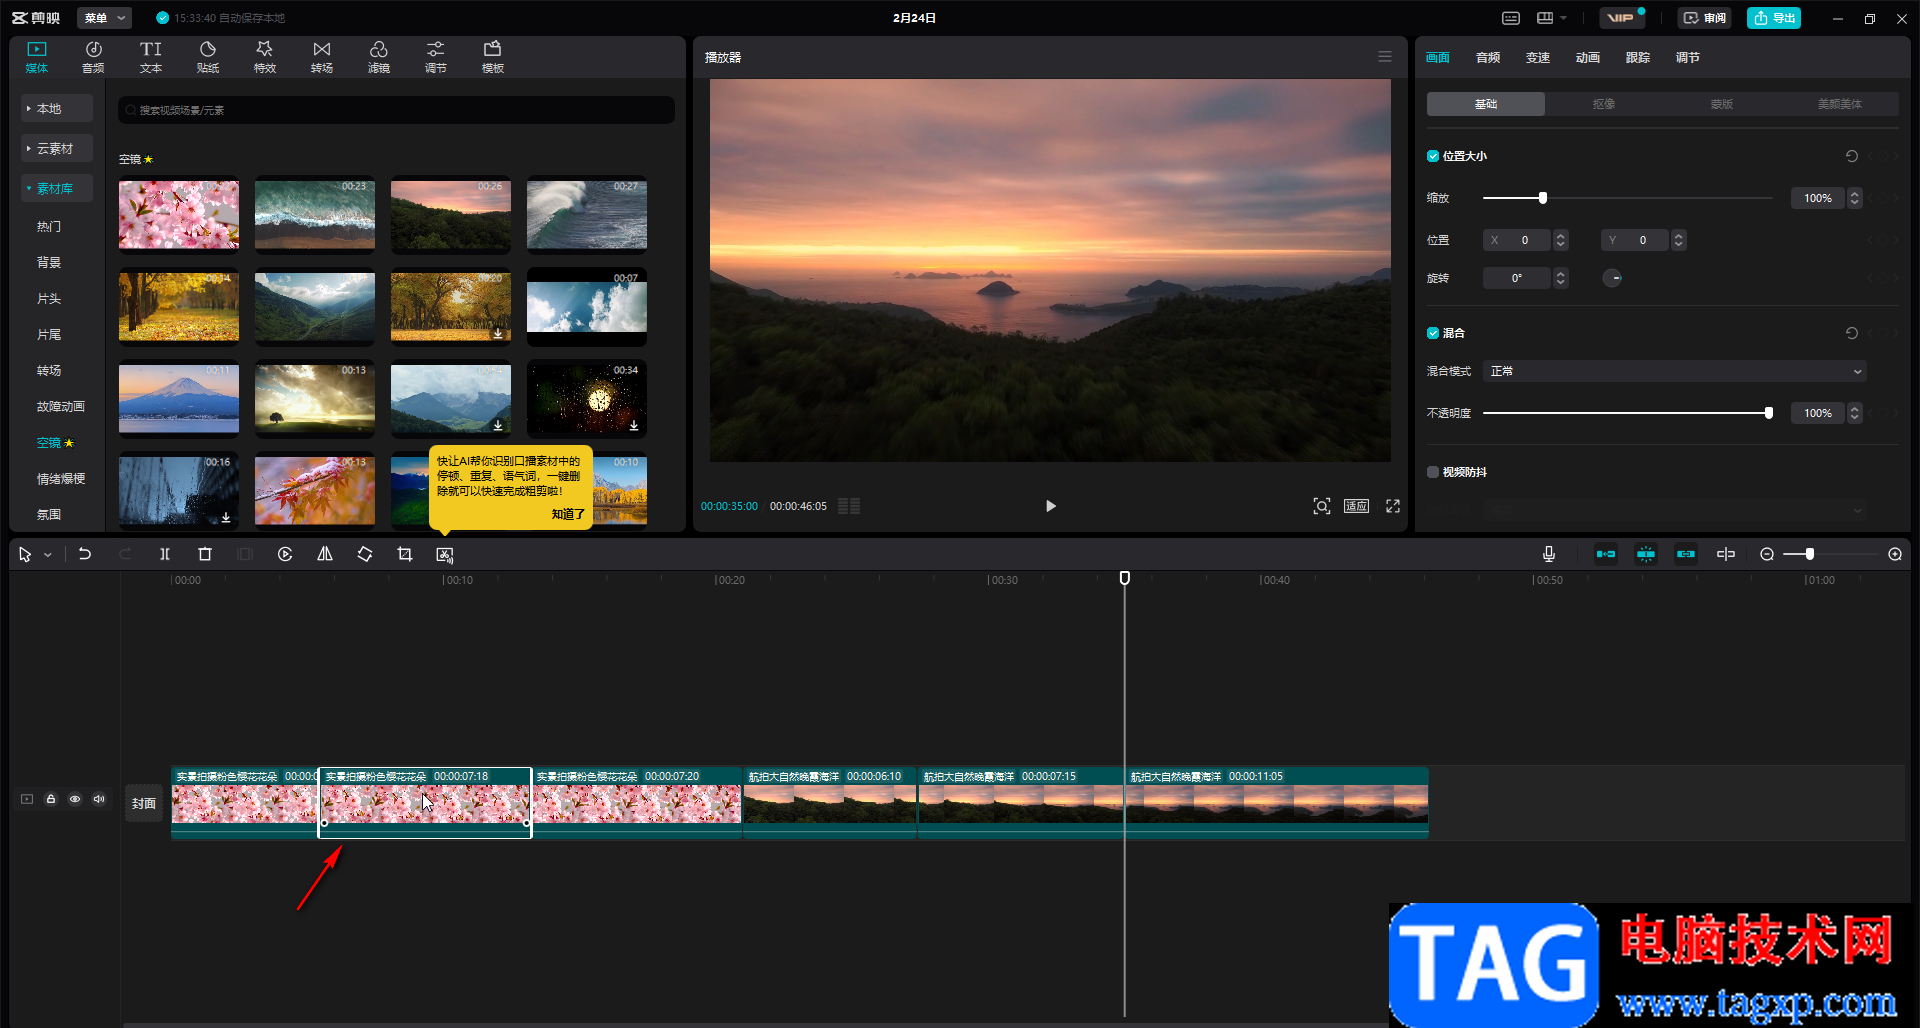The image size is (1920, 1028).
Task: Play the video in the player
Action: point(1050,506)
